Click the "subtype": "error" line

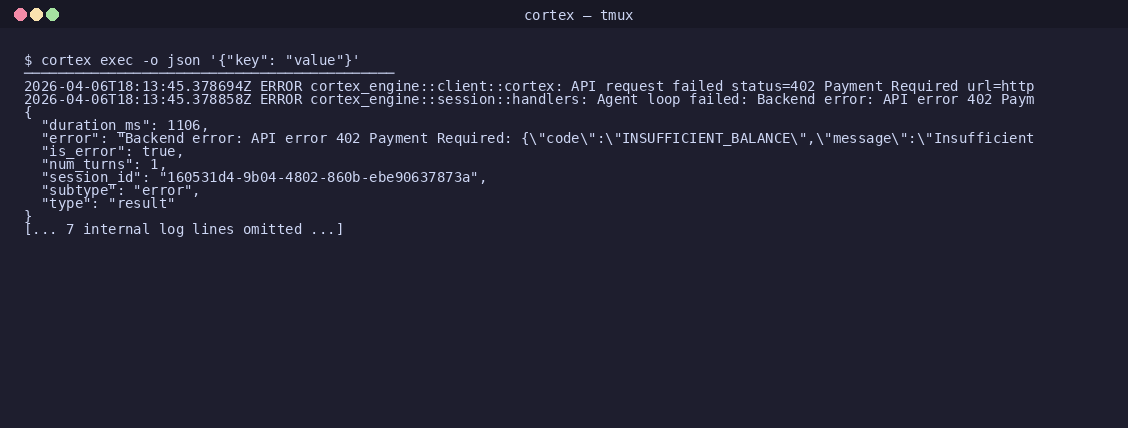(x=121, y=190)
